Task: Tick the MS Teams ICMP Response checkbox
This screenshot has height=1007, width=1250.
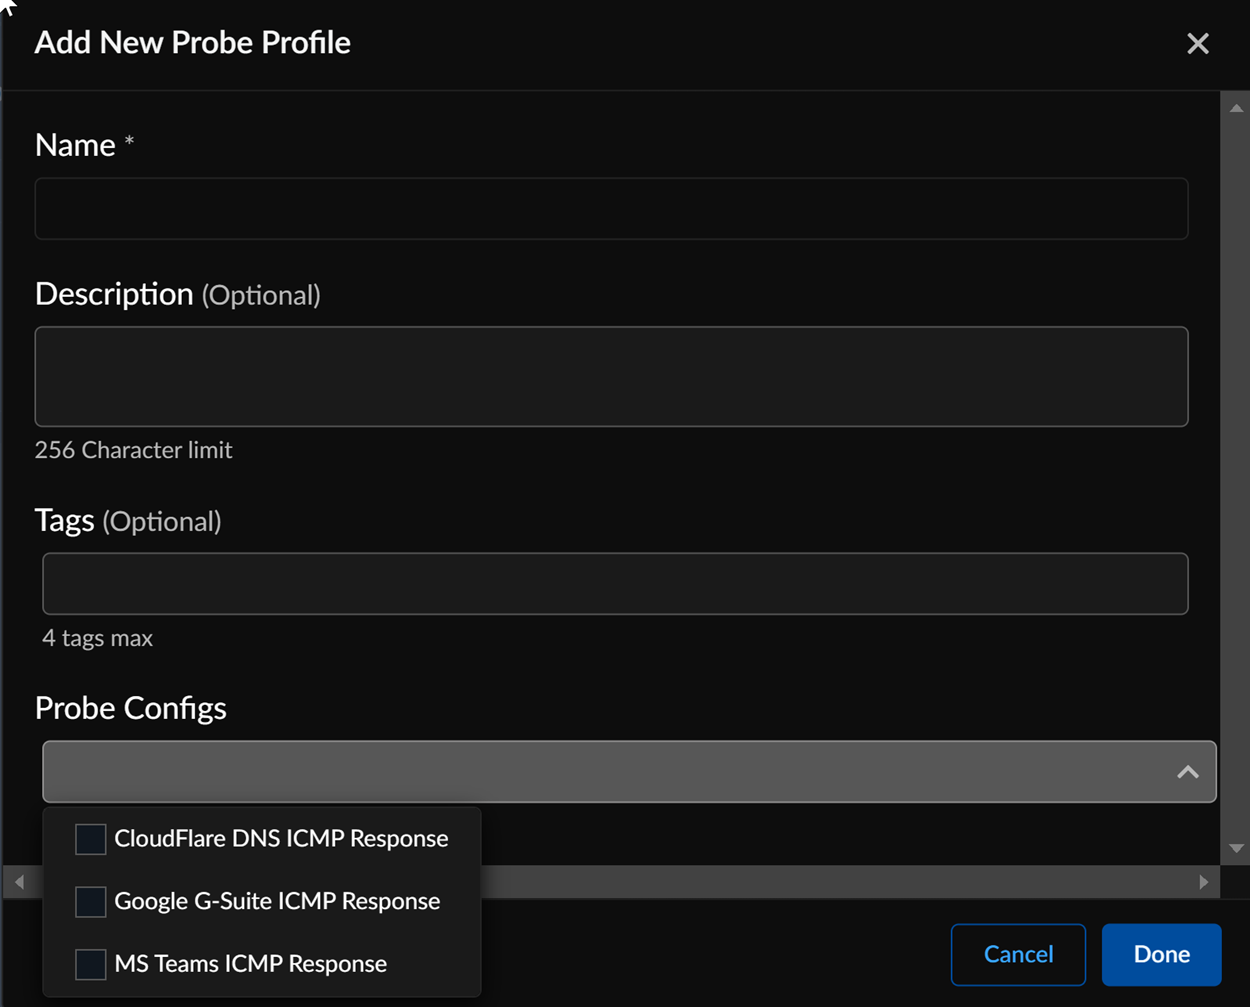Action: [x=91, y=964]
